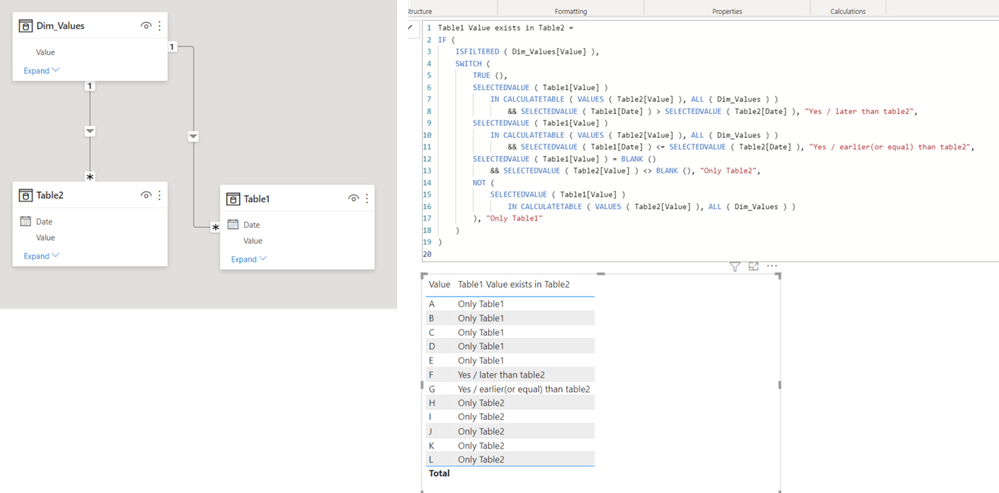Click formula line 1 with measure name
Image resolution: width=999 pixels, height=493 pixels.
click(x=506, y=28)
